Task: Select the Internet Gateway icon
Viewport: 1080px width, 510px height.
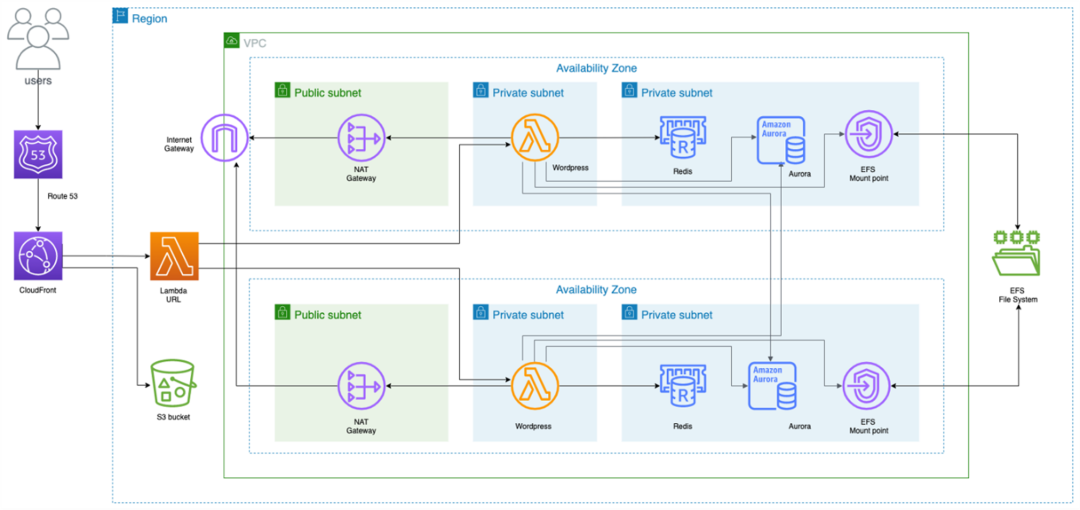Action: [x=225, y=138]
